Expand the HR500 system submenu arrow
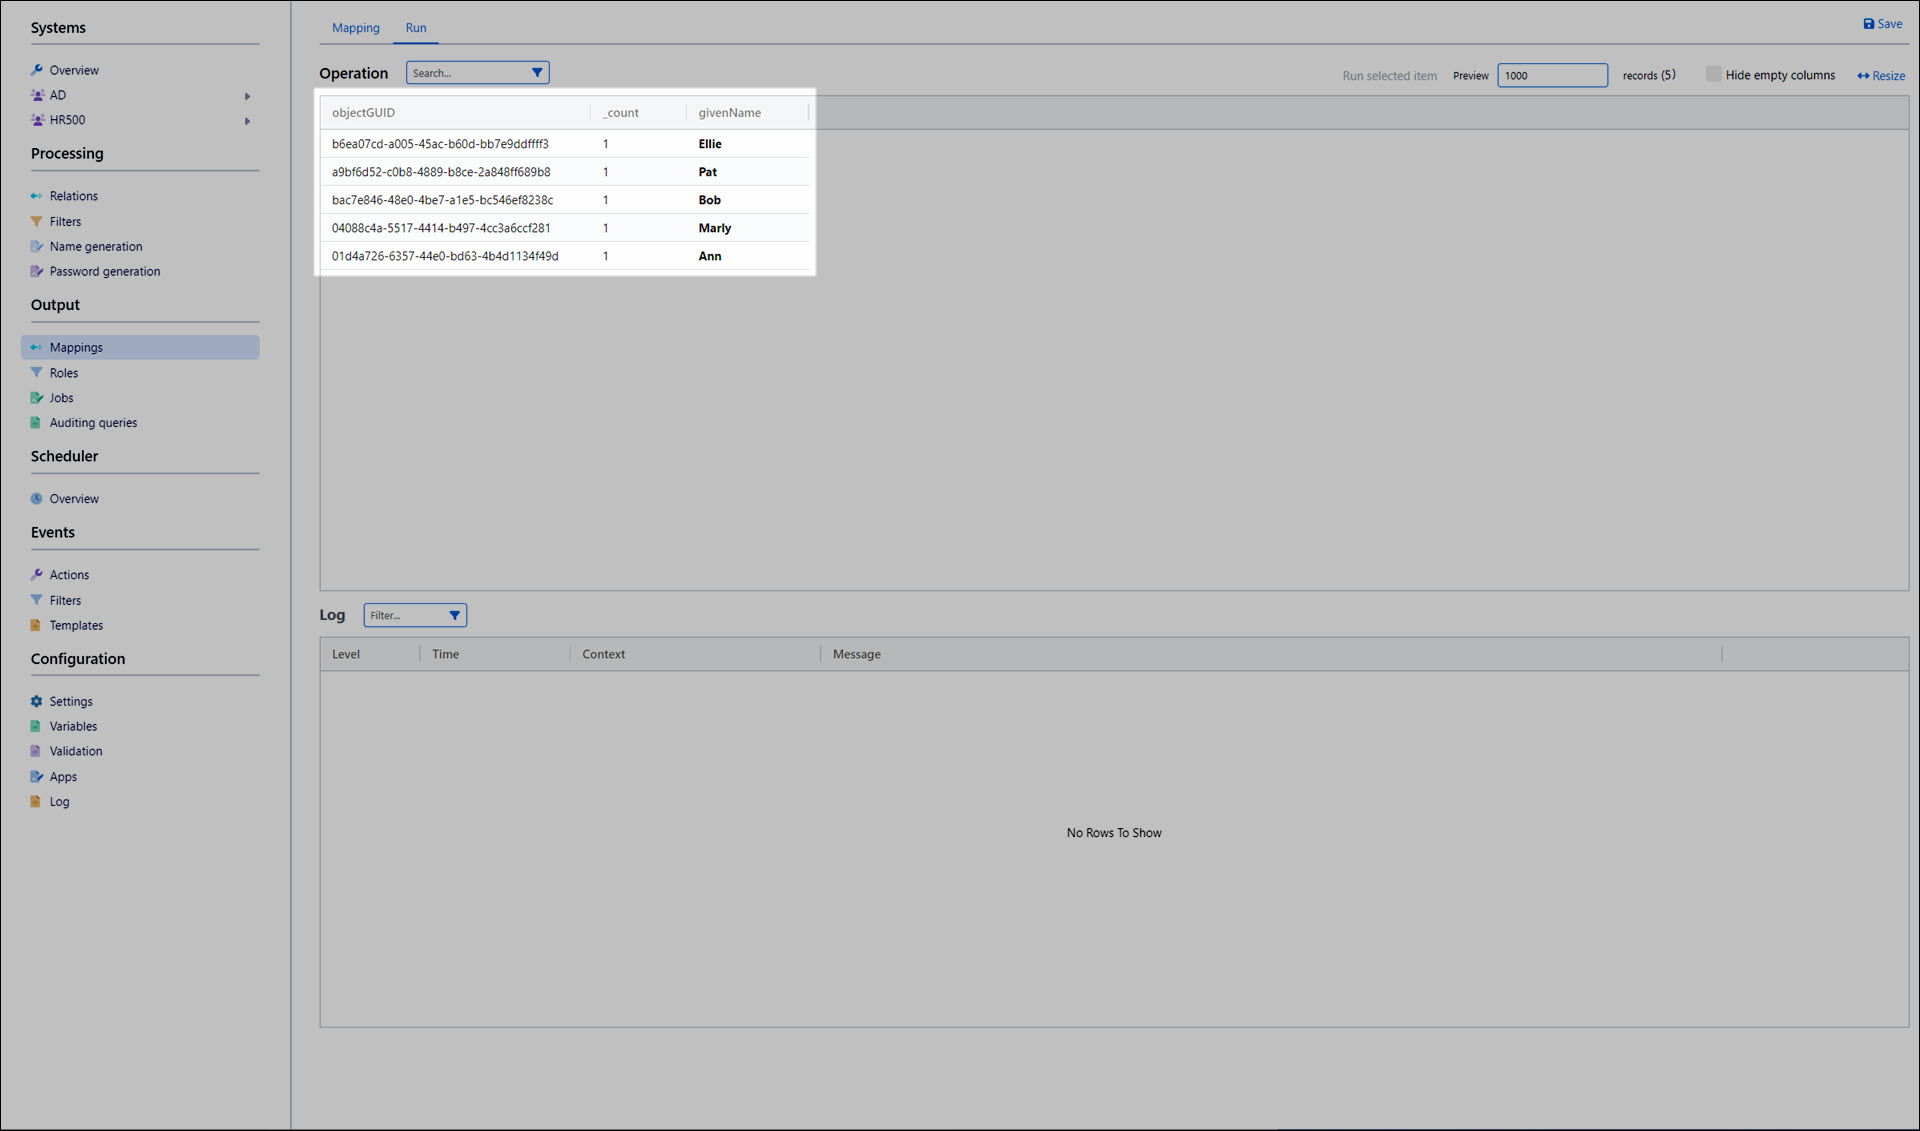This screenshot has height=1131, width=1920. click(x=247, y=121)
